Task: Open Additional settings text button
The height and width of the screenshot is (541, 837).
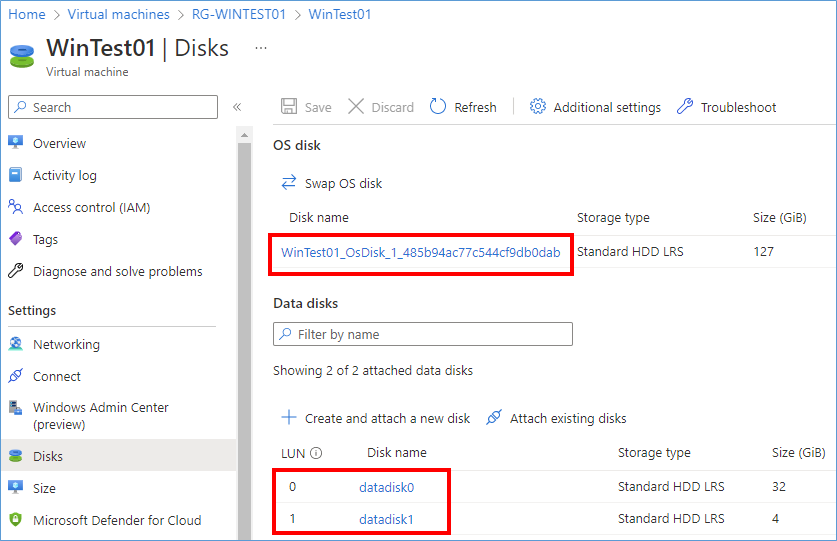Action: tap(607, 108)
